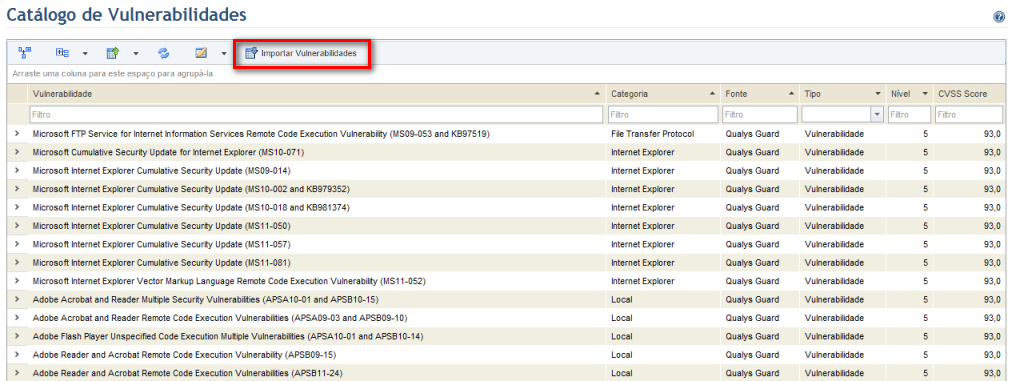
Task: Click CVSS 93,0 in Microsoft FTP row
Action: 992,133
